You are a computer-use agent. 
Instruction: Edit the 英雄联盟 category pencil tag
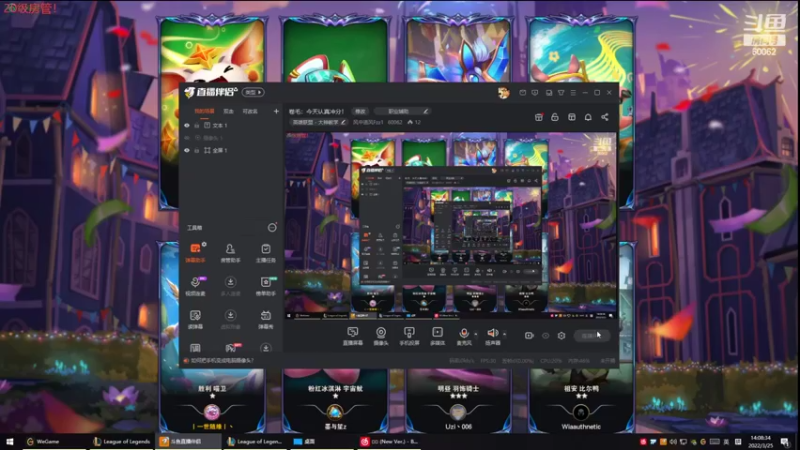319,122
